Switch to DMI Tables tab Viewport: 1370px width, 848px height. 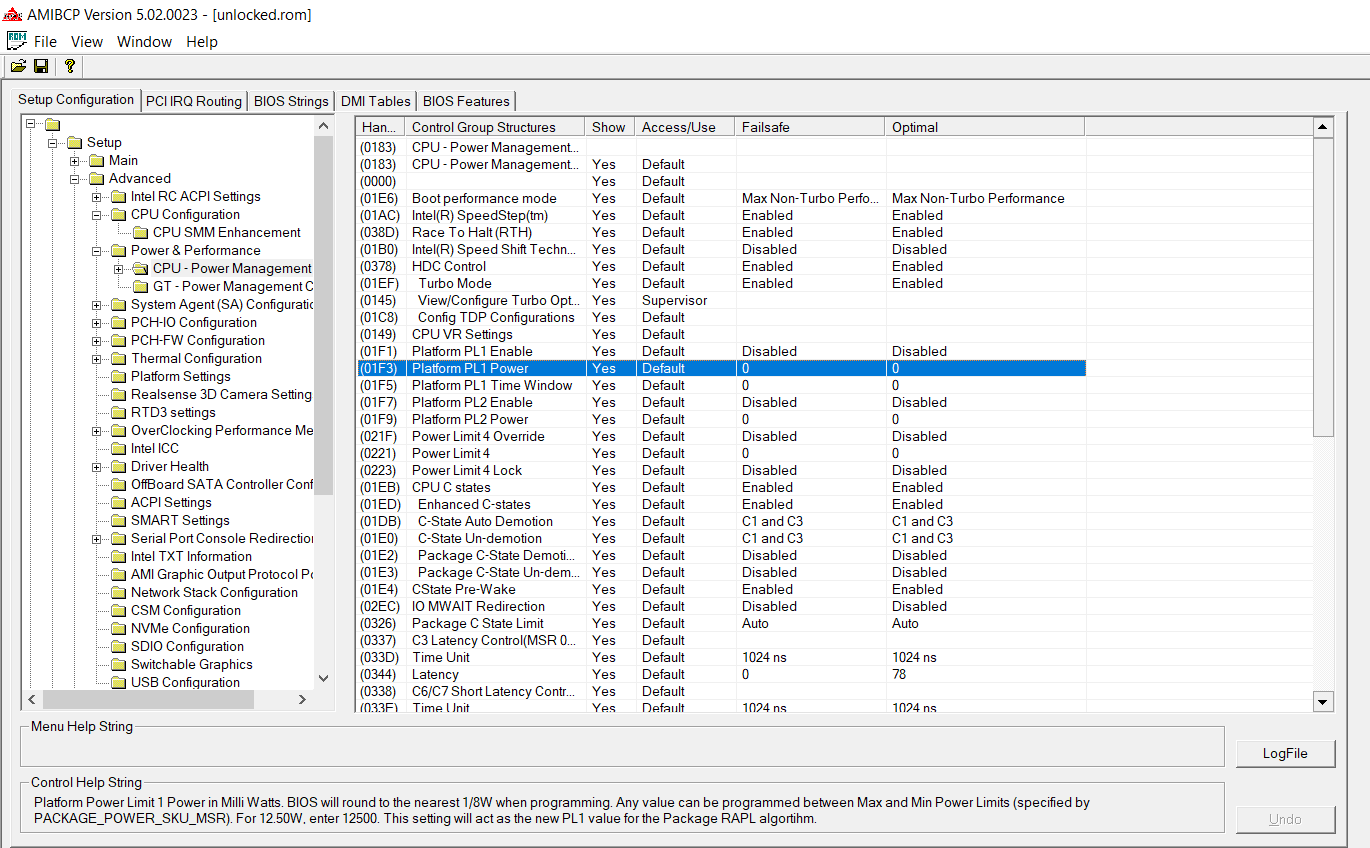coord(375,101)
